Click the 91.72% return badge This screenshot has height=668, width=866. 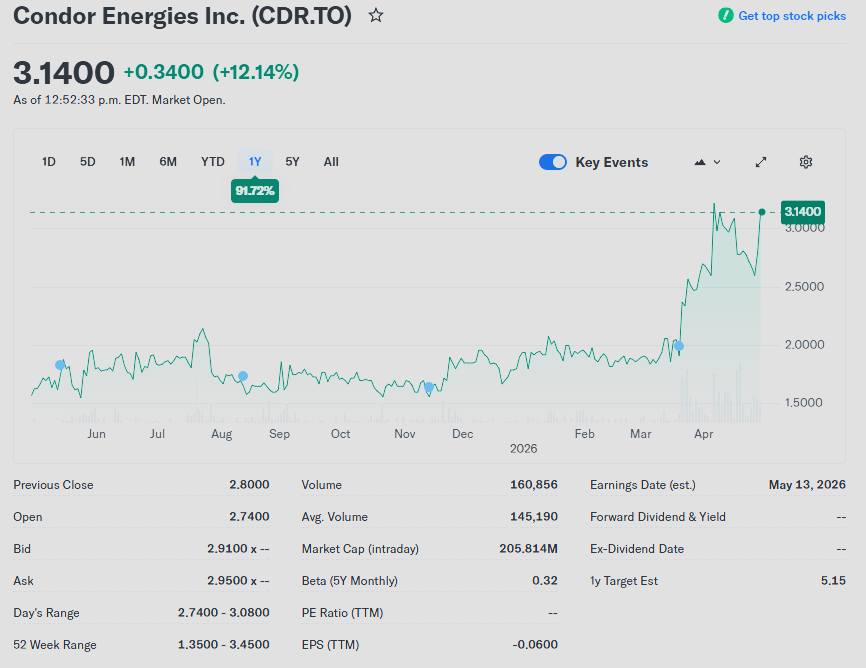click(255, 191)
